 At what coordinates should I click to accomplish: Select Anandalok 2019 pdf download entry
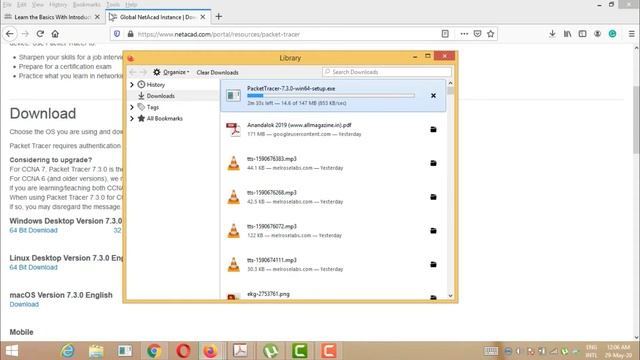point(333,129)
